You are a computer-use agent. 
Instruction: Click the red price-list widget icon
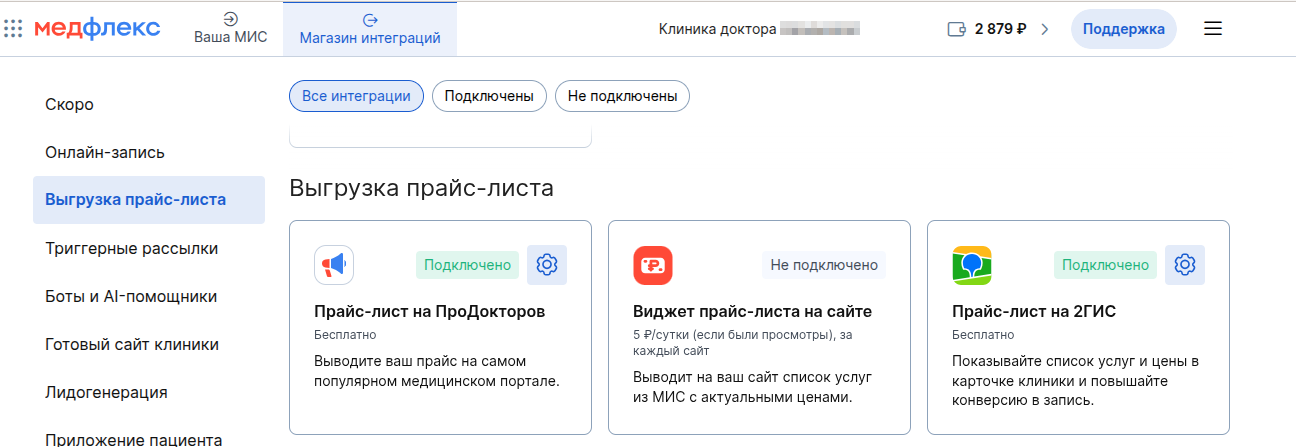653,265
